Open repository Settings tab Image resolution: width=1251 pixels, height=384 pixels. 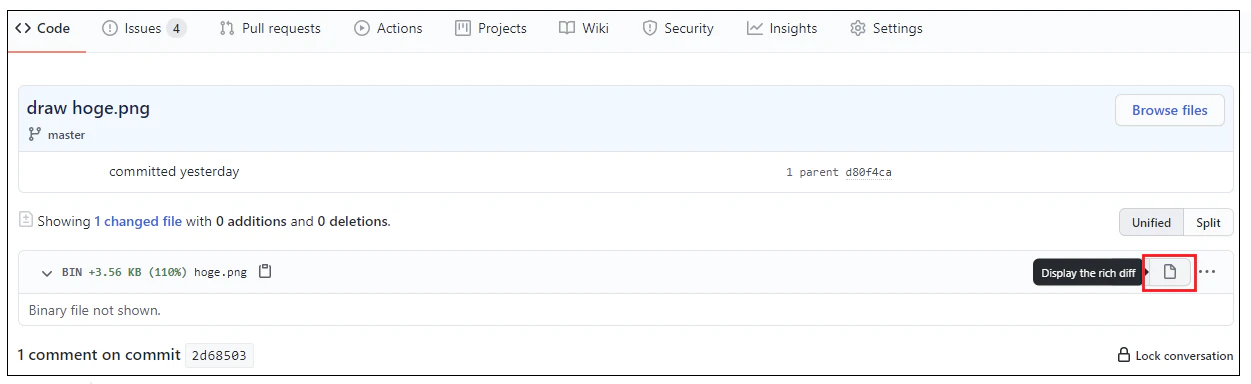886,28
